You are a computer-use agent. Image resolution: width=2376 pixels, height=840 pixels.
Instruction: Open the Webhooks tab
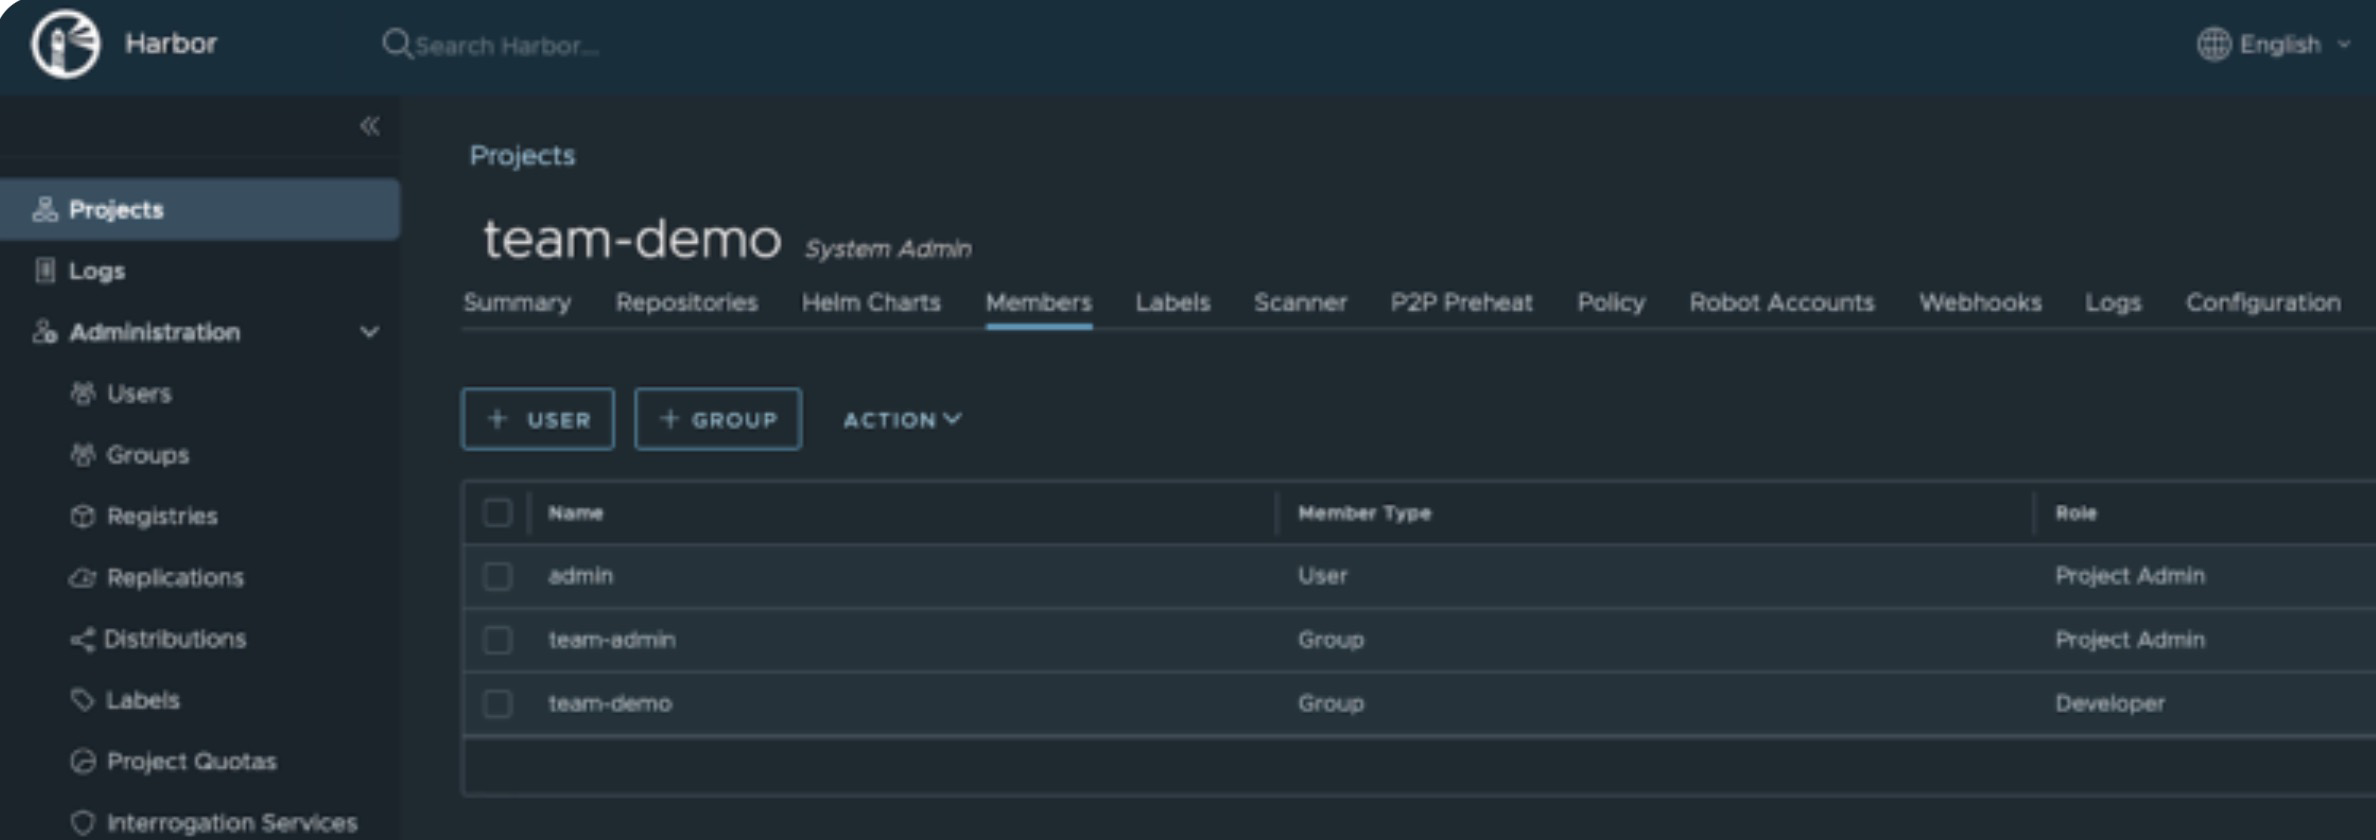point(1980,302)
